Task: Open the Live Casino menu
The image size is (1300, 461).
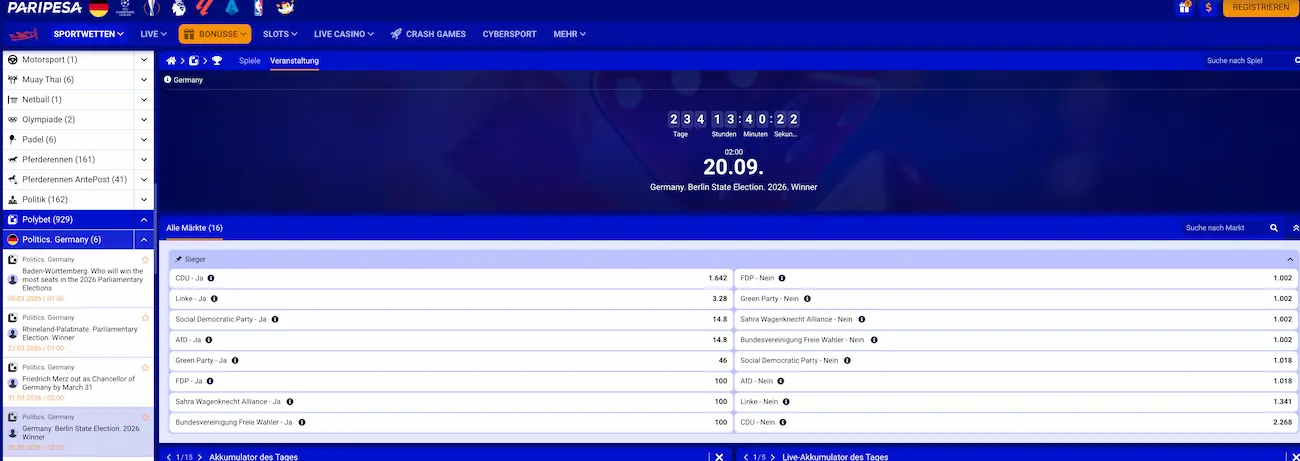Action: tap(344, 34)
